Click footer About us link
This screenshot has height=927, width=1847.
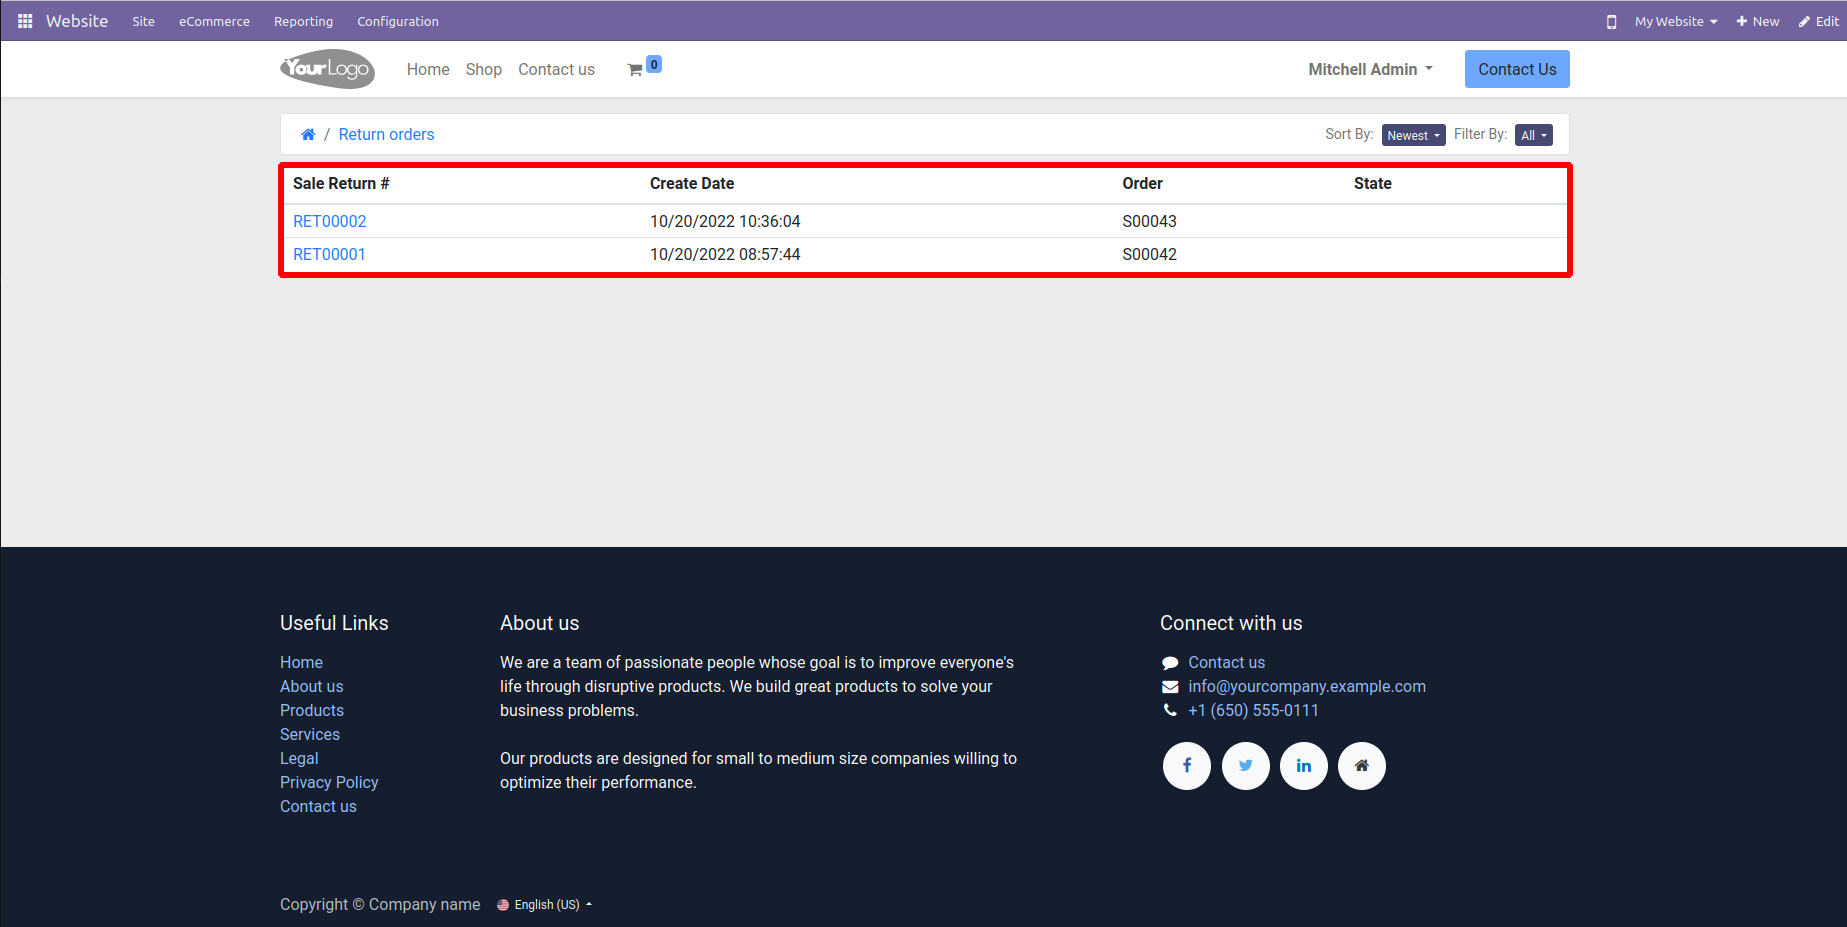coord(311,686)
